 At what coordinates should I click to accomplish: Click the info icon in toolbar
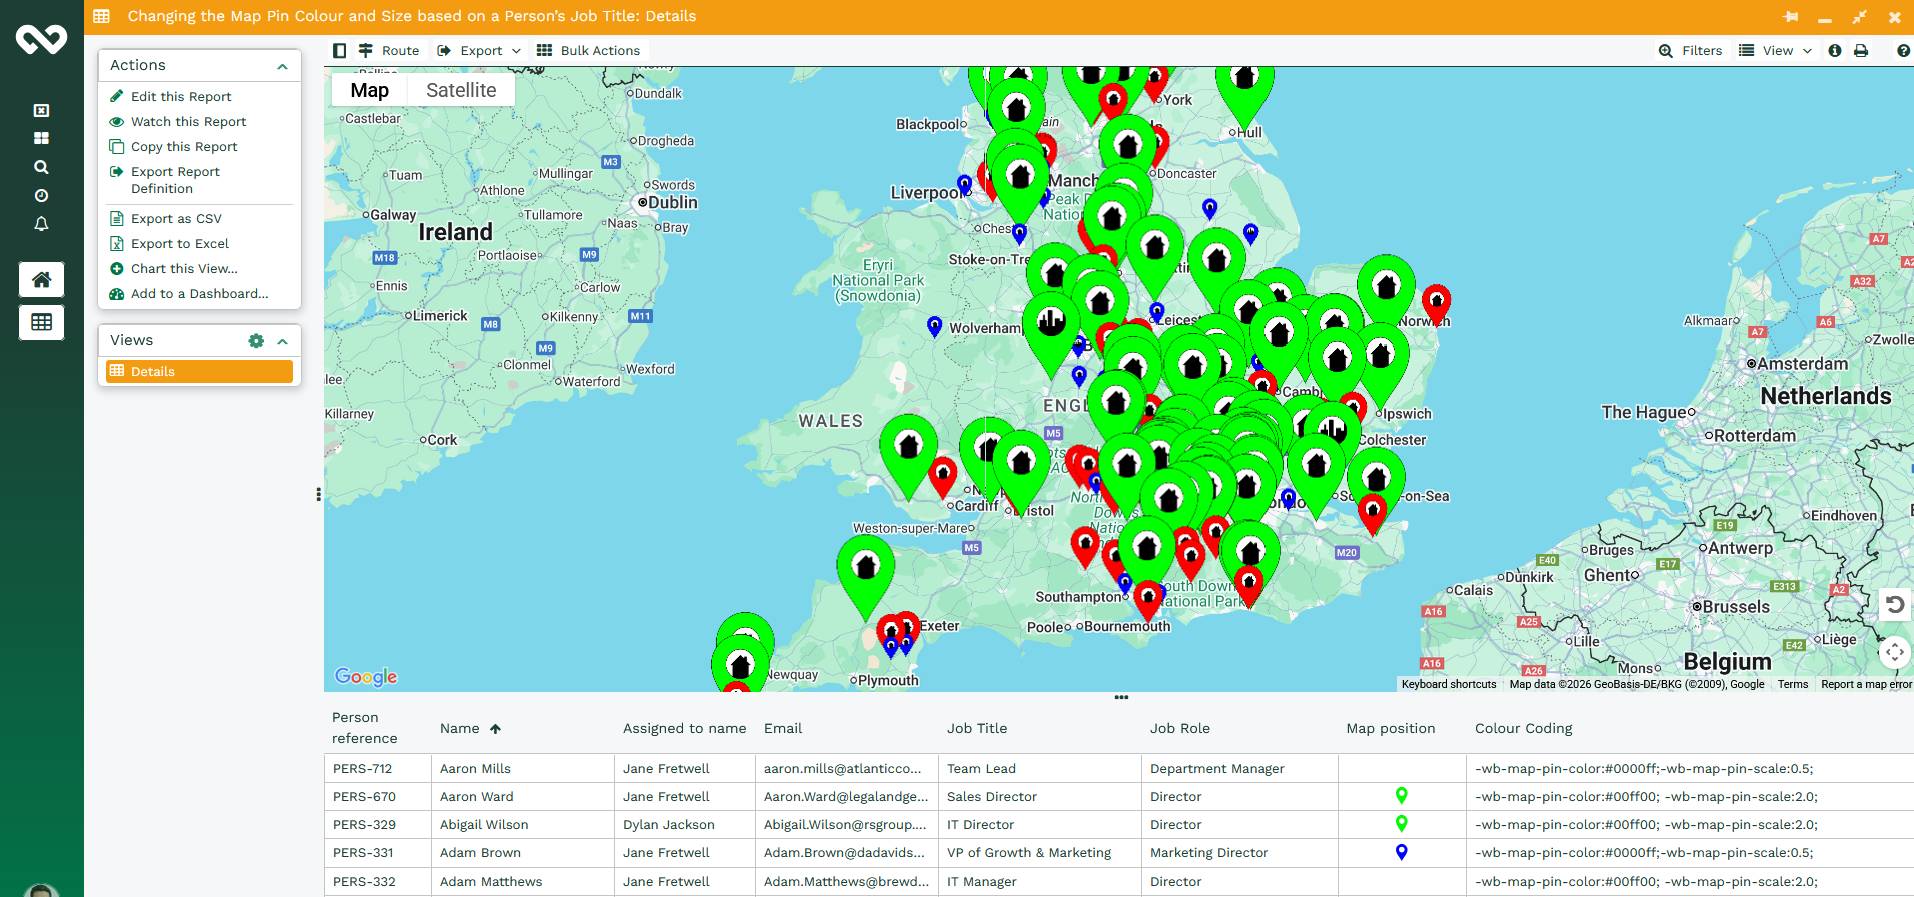pos(1835,51)
